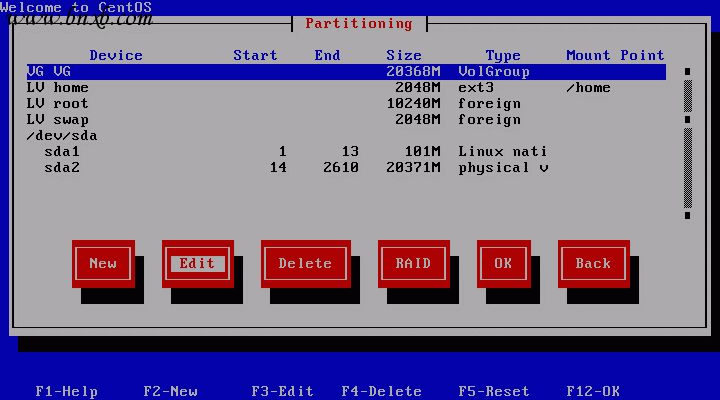Click the Device column header
The width and height of the screenshot is (720, 400).
[116, 56]
